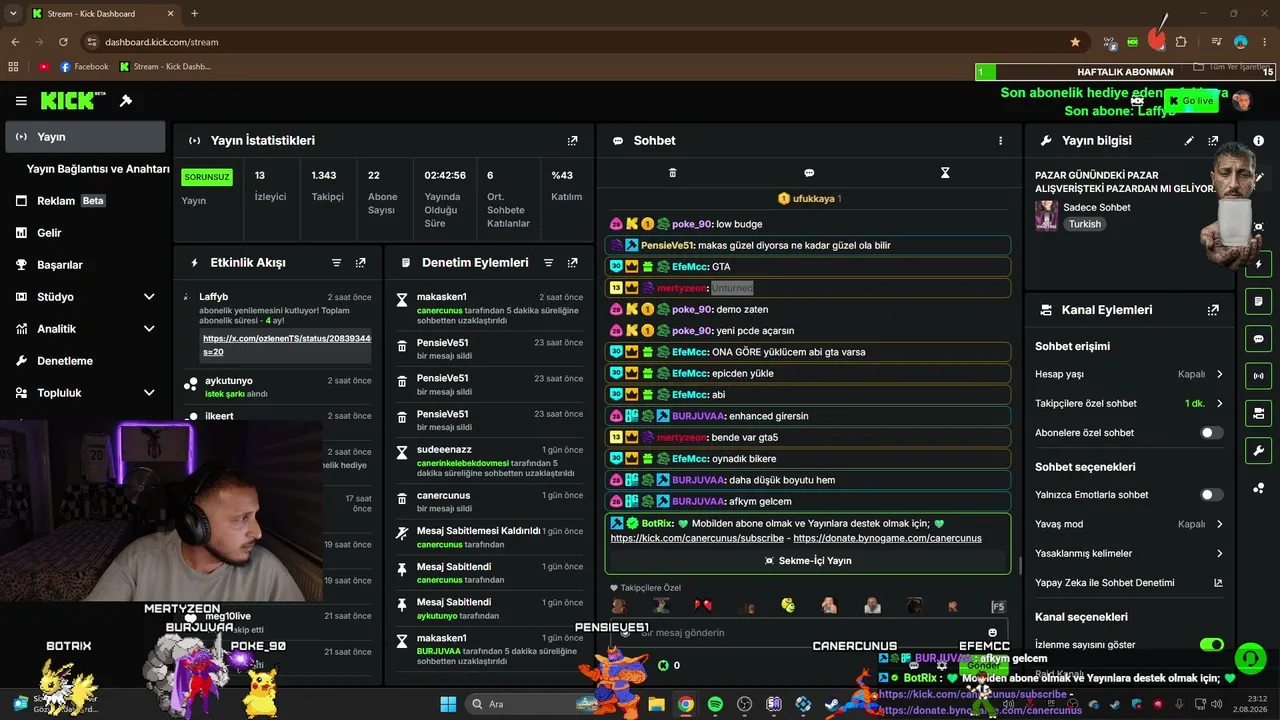Click the Go live button
1280x720 pixels.
[1191, 101]
